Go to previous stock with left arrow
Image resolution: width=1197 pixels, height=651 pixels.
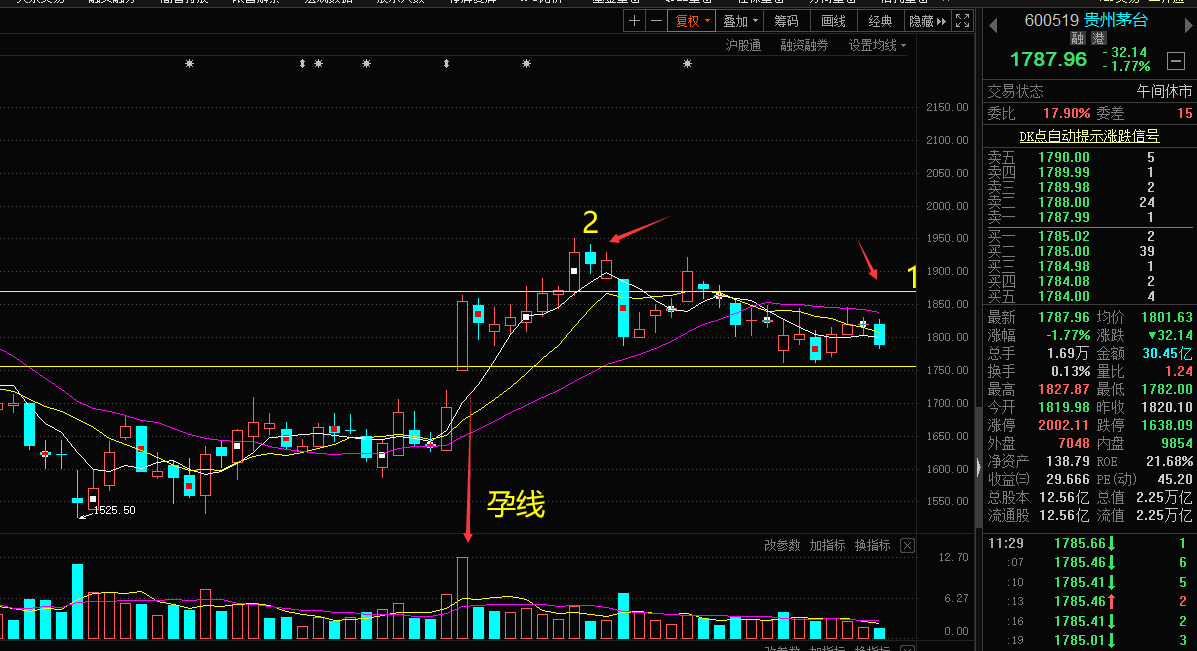tap(993, 26)
